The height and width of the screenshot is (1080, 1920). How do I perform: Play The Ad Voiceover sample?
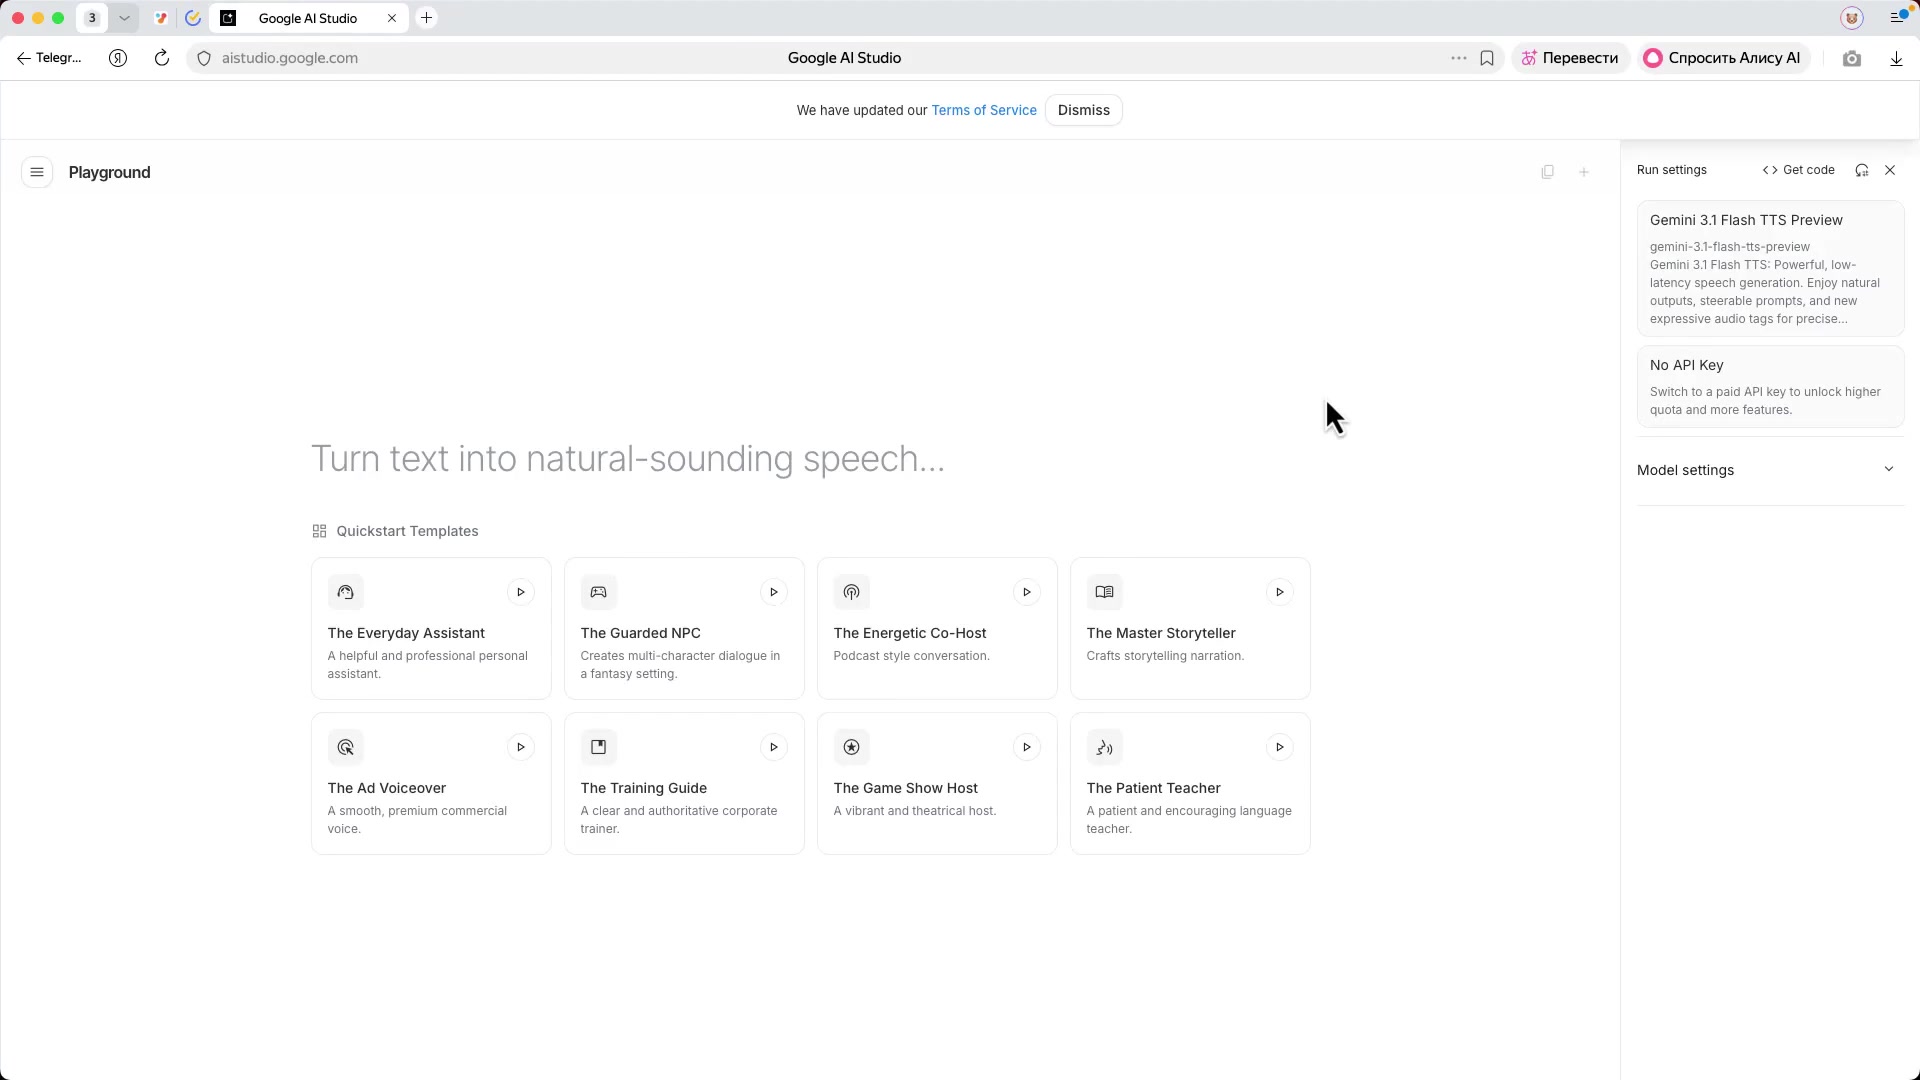click(x=521, y=747)
